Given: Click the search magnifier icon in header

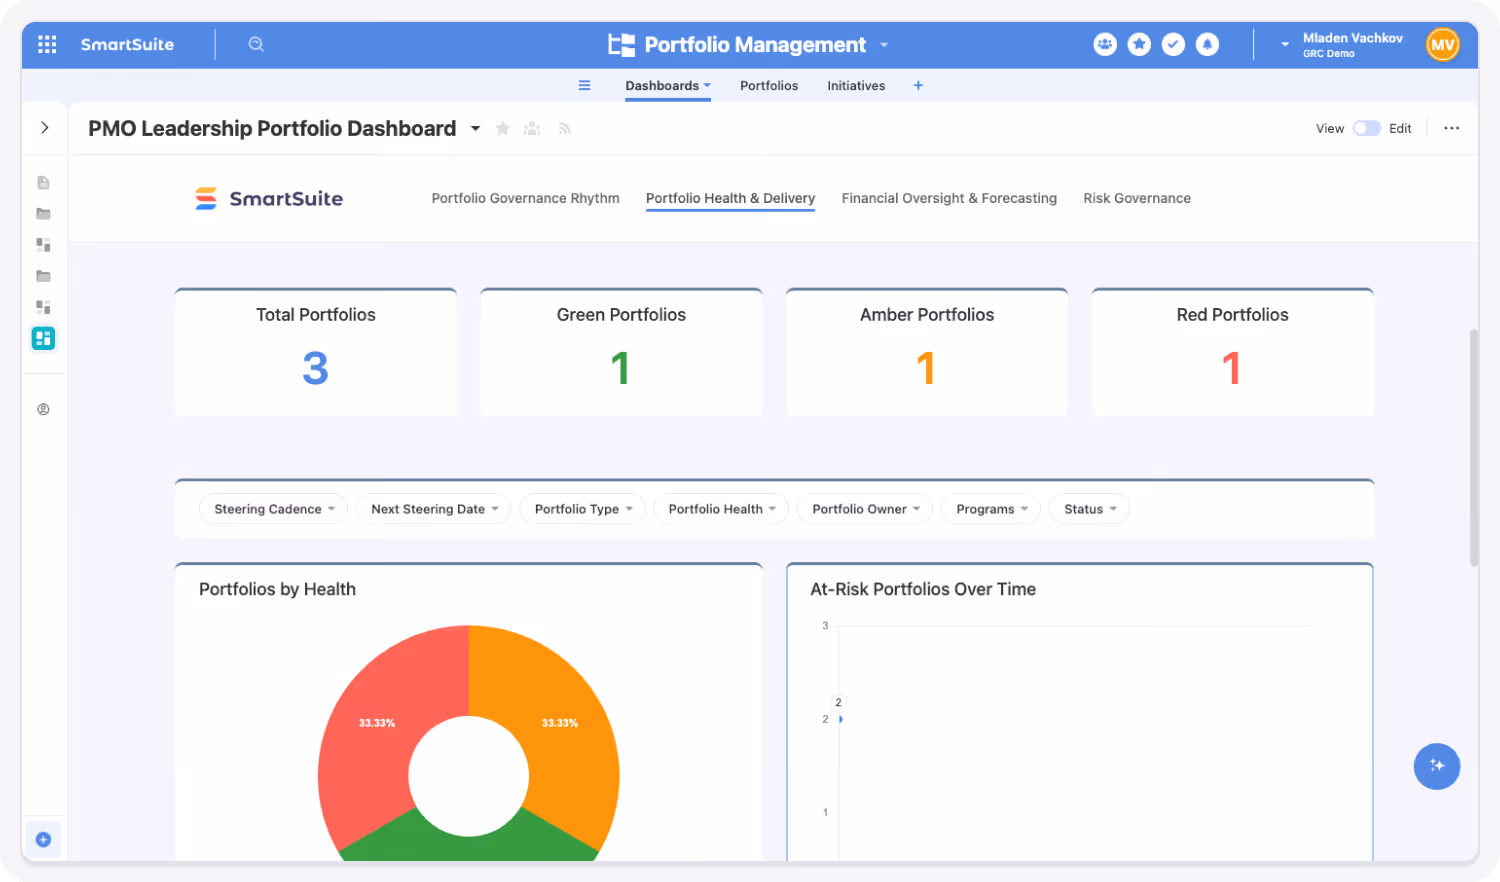Looking at the screenshot, I should (x=256, y=44).
